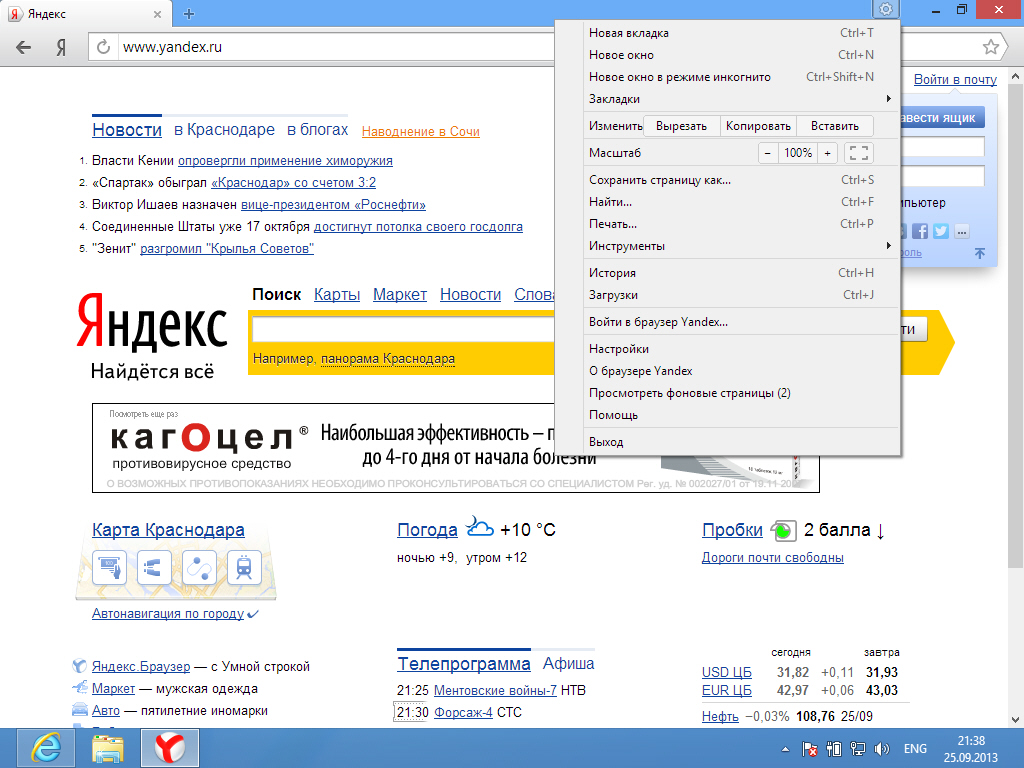
Task: Switch the ENG input language indicator
Action: [x=915, y=749]
